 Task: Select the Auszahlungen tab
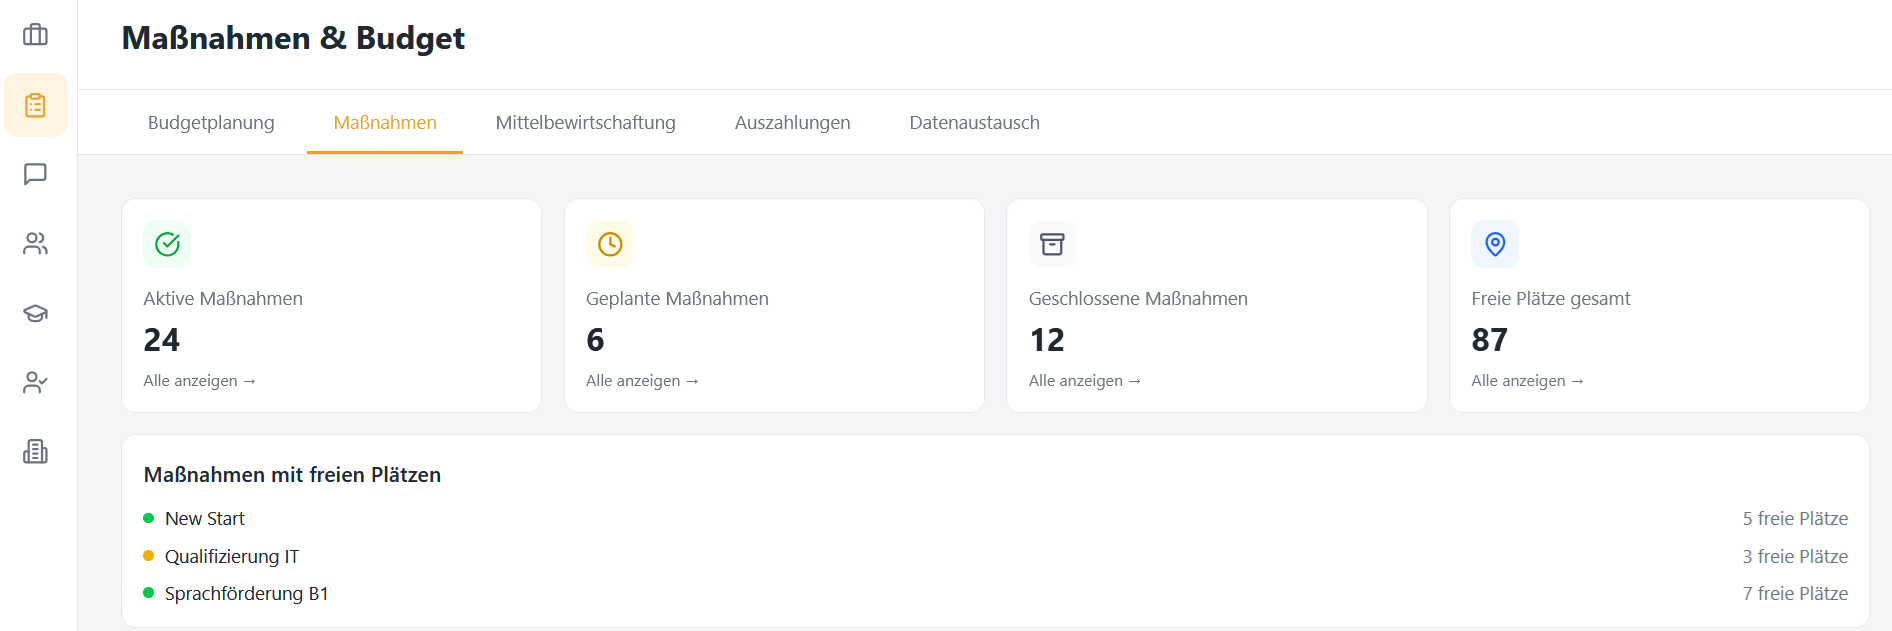click(792, 123)
